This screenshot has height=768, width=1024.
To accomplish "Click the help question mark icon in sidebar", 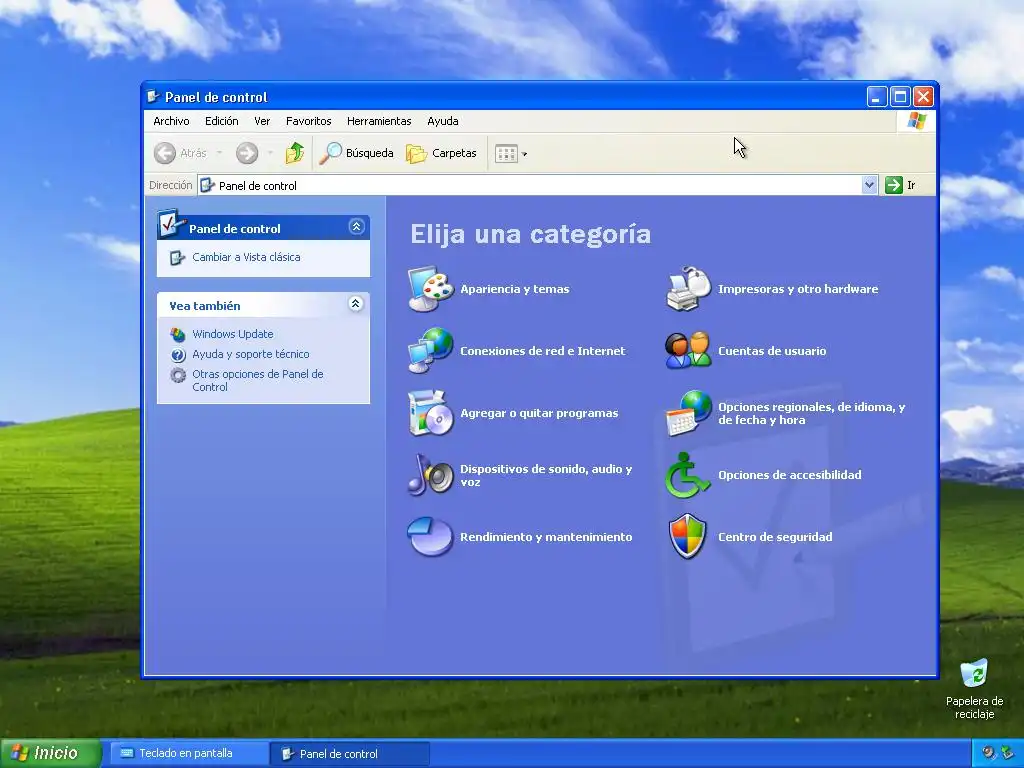I will click(178, 355).
